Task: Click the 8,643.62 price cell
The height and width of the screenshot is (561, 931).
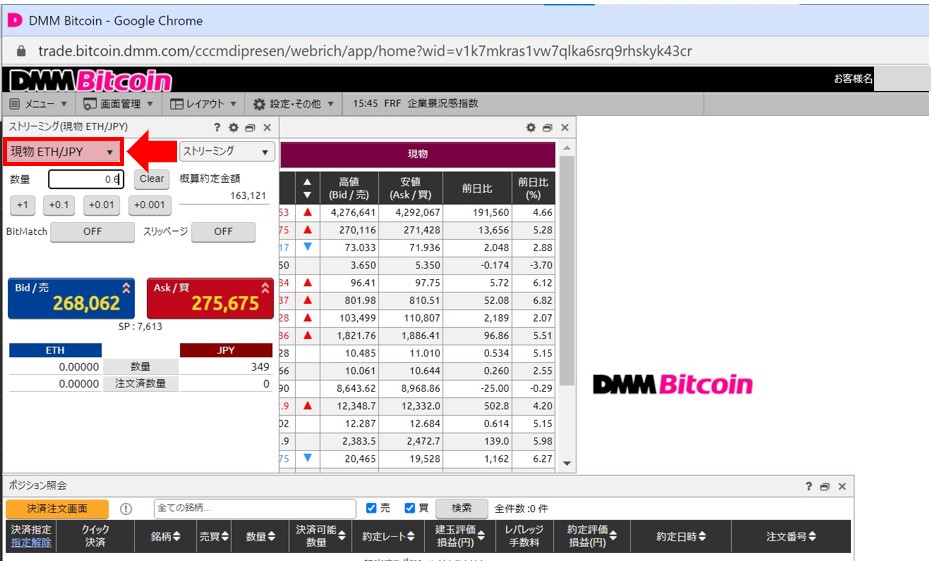Action: click(x=349, y=389)
